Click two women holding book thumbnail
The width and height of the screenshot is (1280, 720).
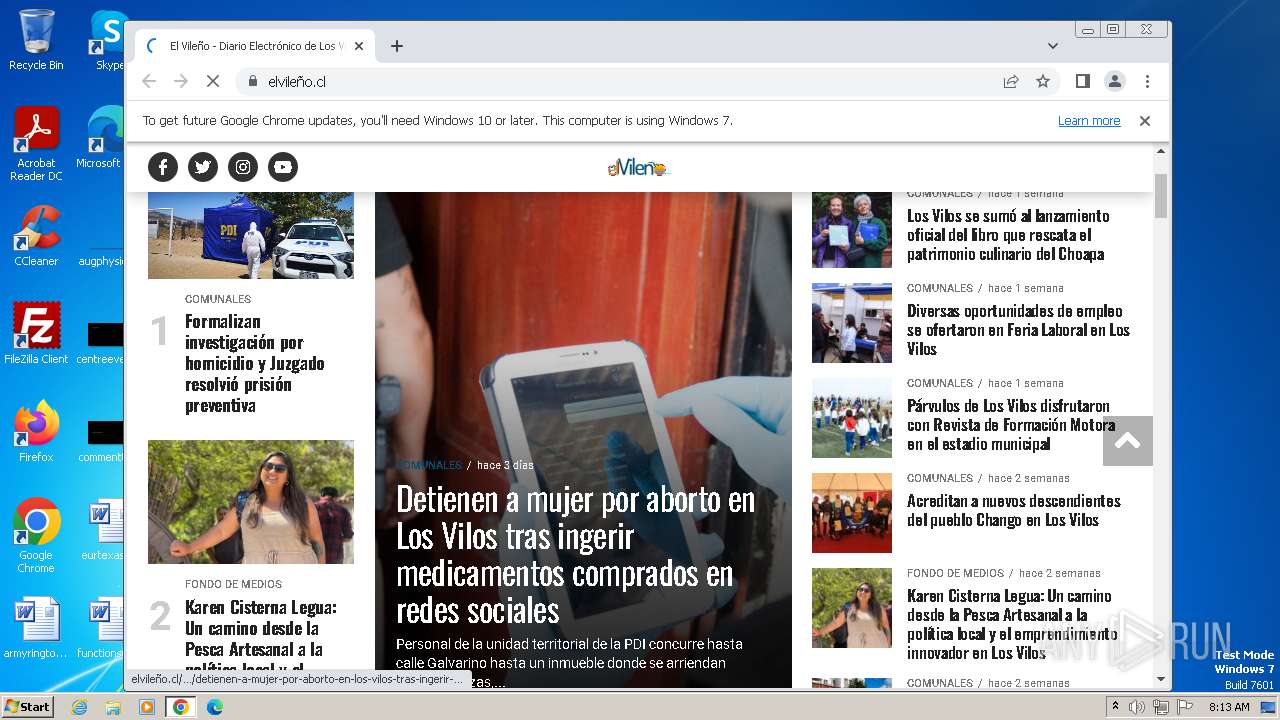point(852,230)
